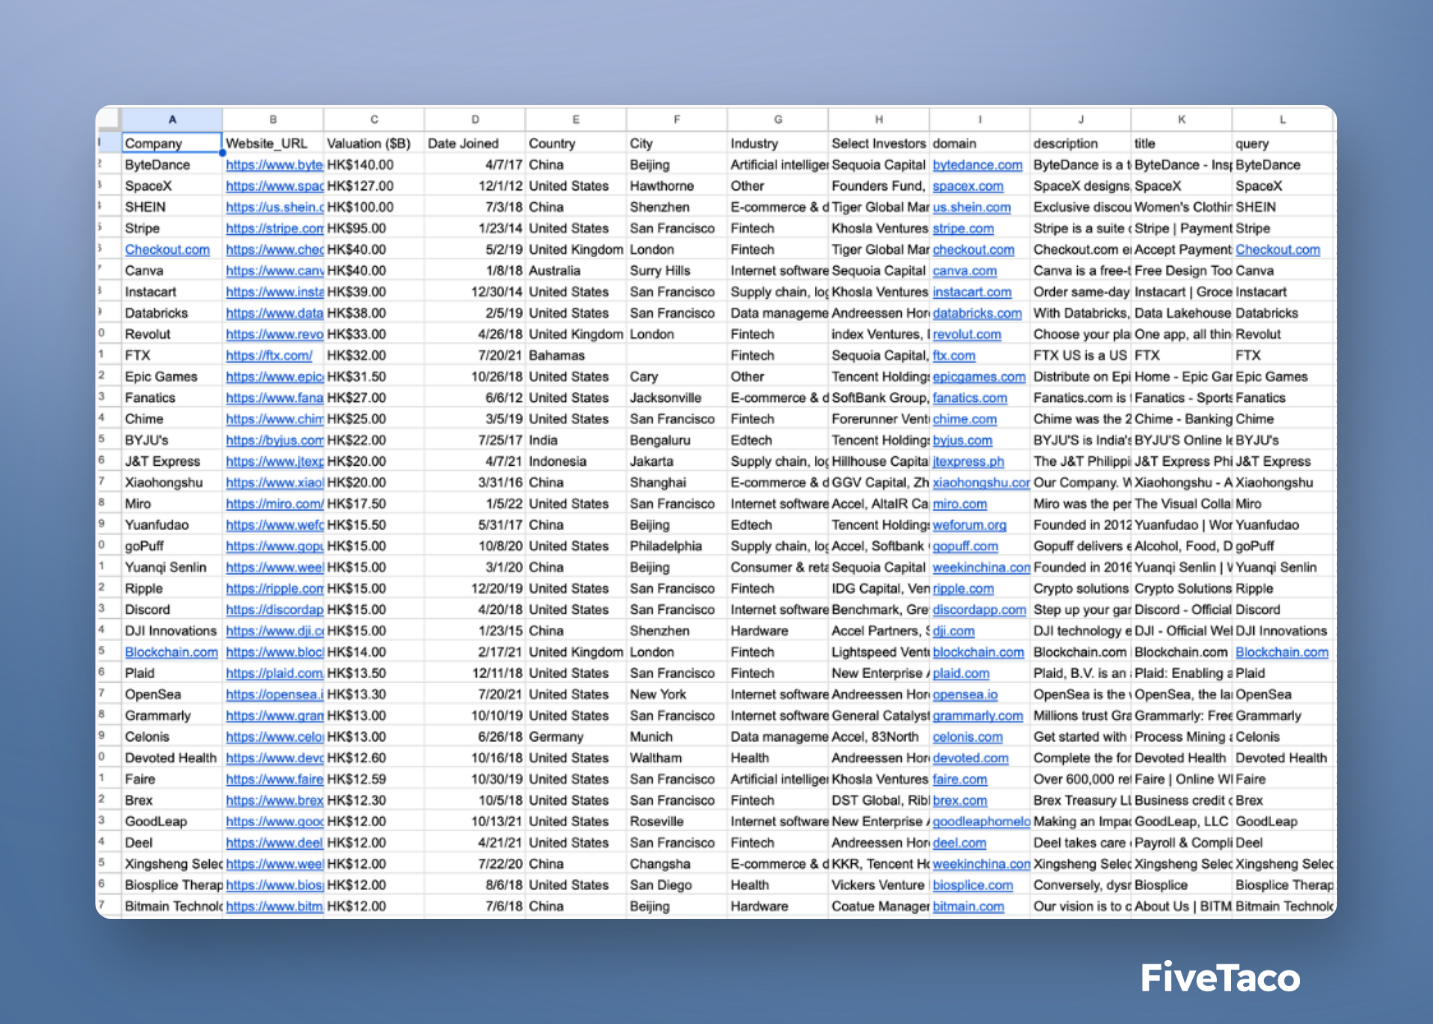Open Checkout.com link in Company column

167,250
